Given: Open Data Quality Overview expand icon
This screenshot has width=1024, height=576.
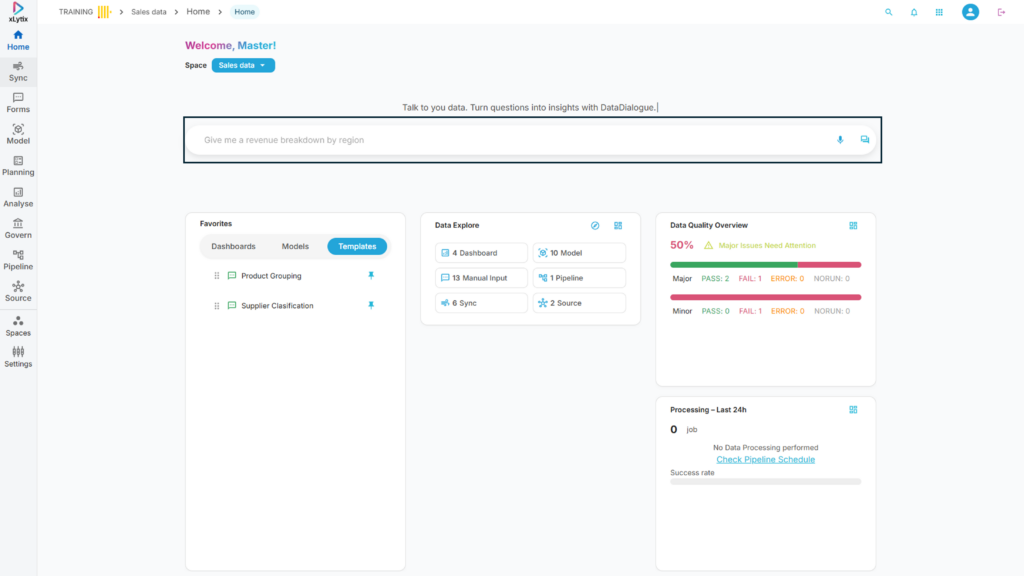Looking at the screenshot, I should point(853,226).
